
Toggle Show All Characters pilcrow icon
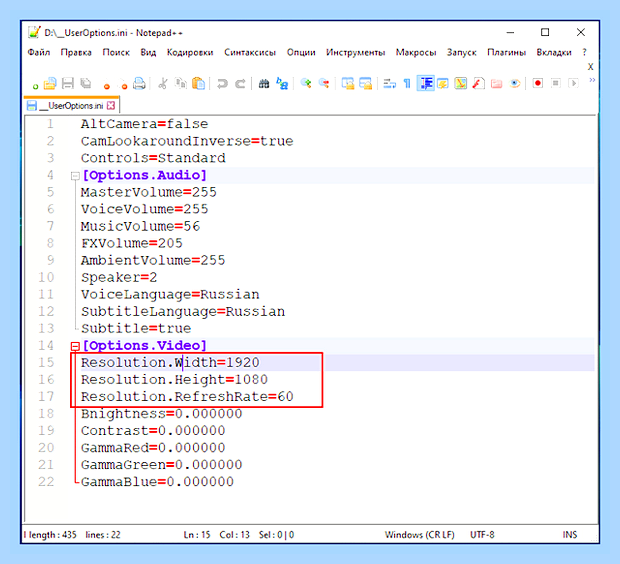coord(407,83)
